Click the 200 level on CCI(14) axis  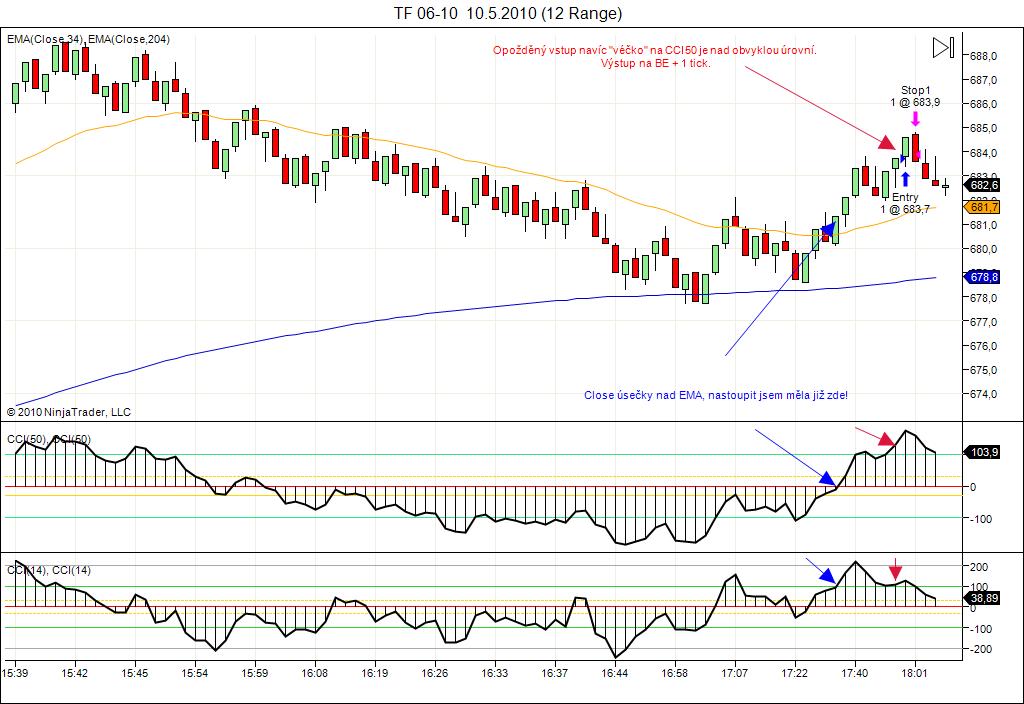[979, 567]
